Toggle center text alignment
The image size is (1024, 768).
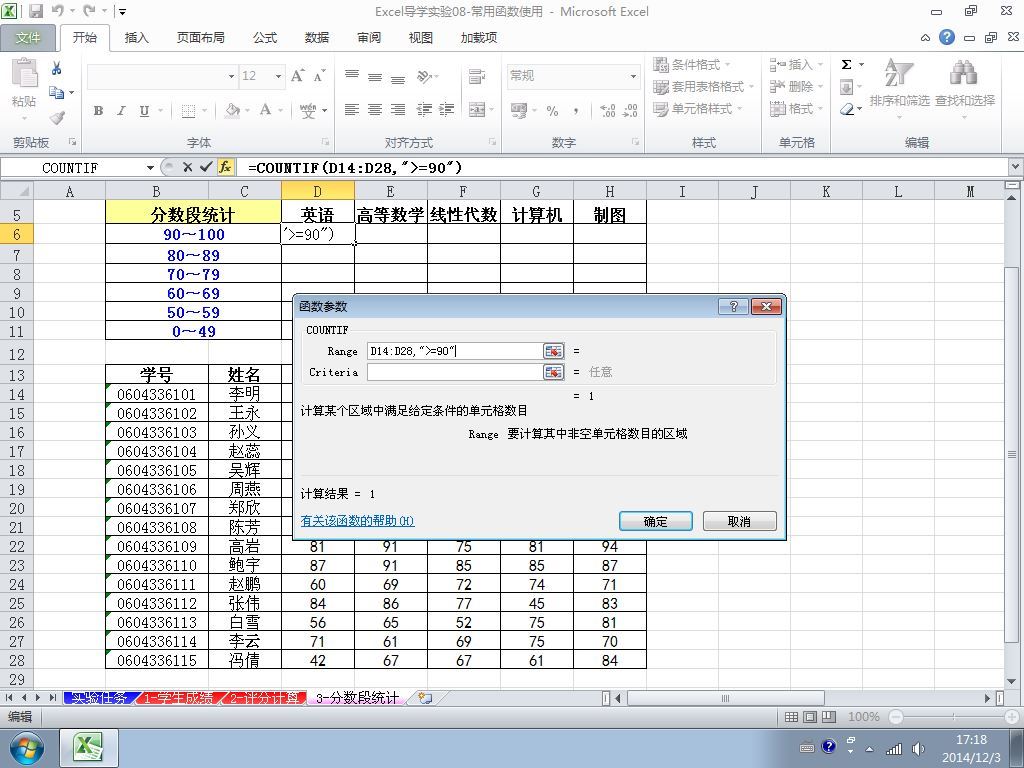click(x=375, y=110)
